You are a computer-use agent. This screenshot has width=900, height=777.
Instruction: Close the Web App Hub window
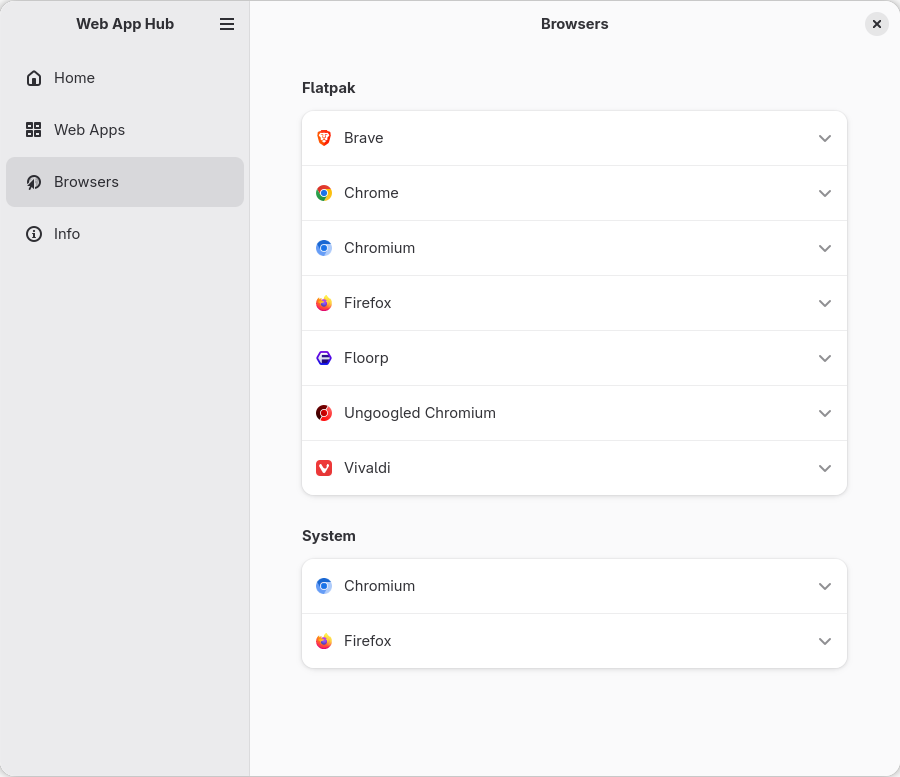tap(877, 24)
